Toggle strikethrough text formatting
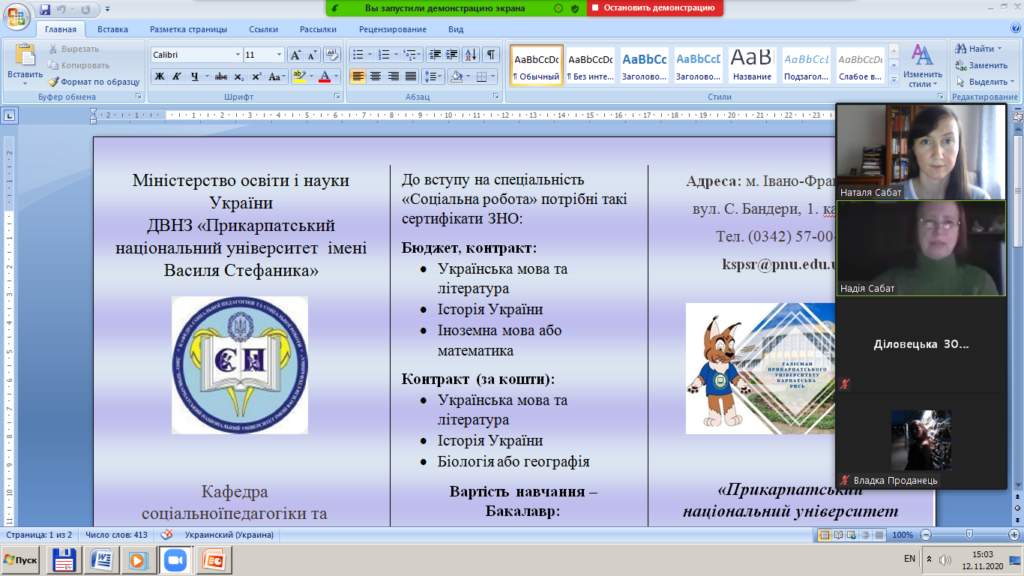 [x=221, y=76]
